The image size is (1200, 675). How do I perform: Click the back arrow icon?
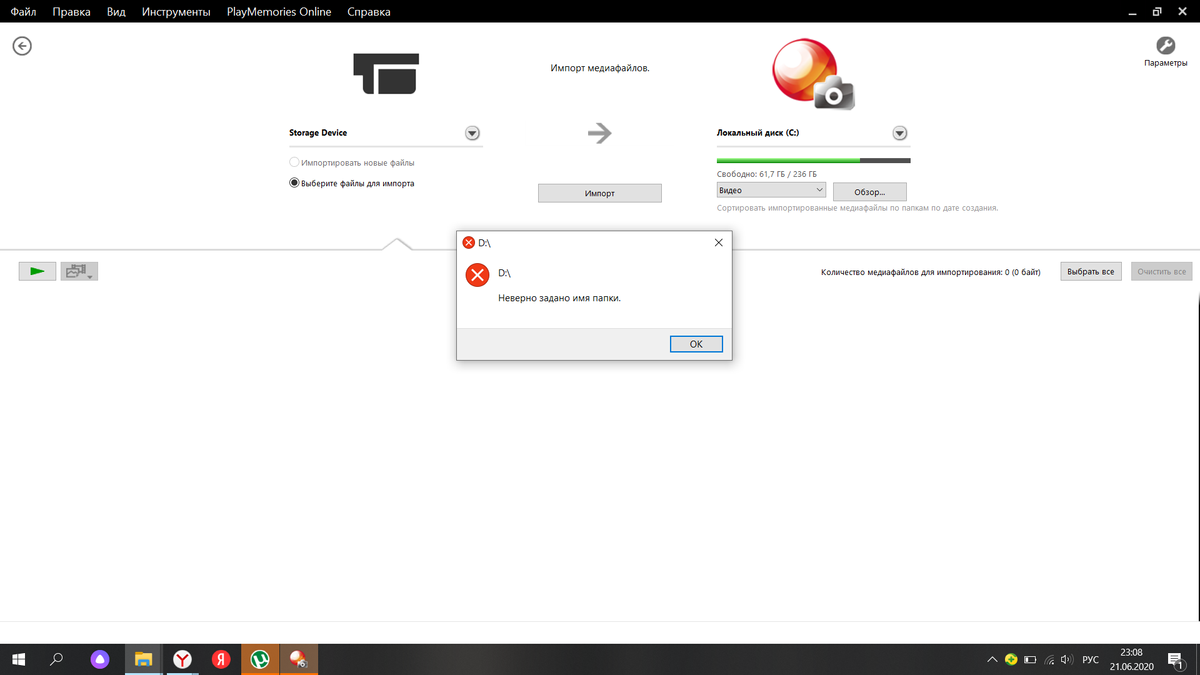[x=22, y=46]
